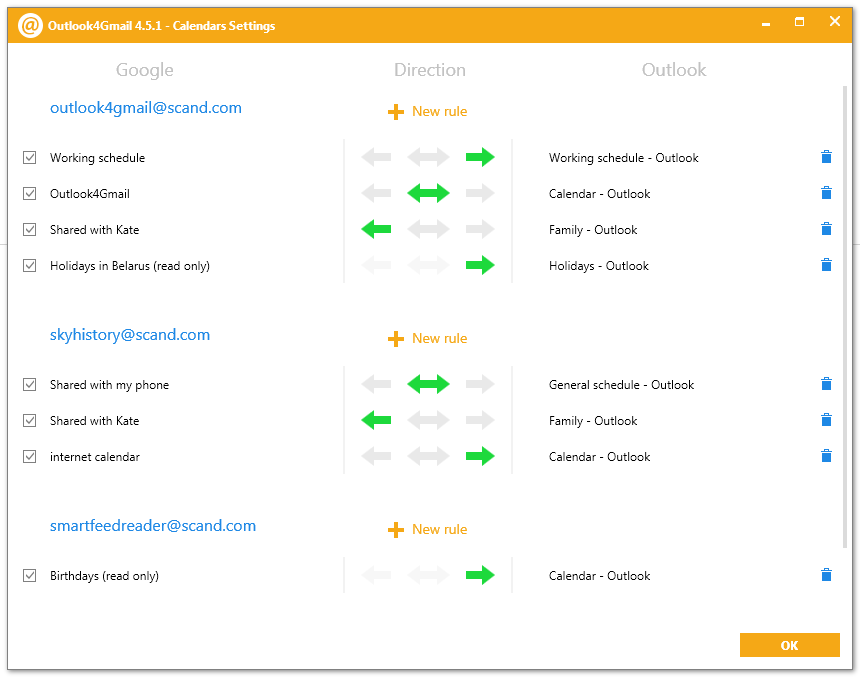Choose two-way sync arrow for Outlook4Gmail
860x677 pixels.
pos(428,193)
